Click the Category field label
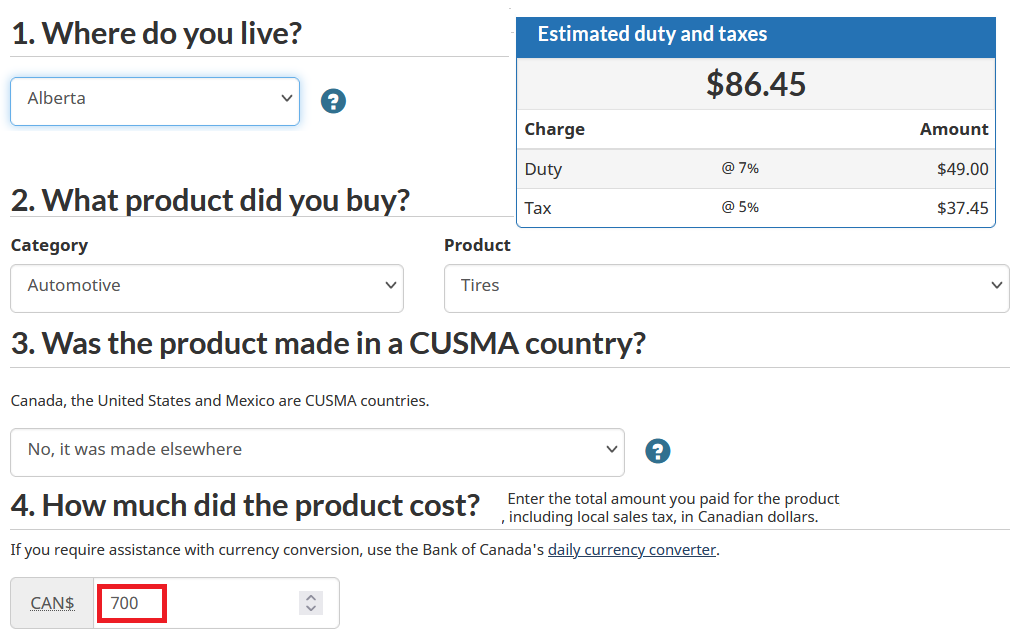This screenshot has height=631, width=1011. (x=49, y=245)
